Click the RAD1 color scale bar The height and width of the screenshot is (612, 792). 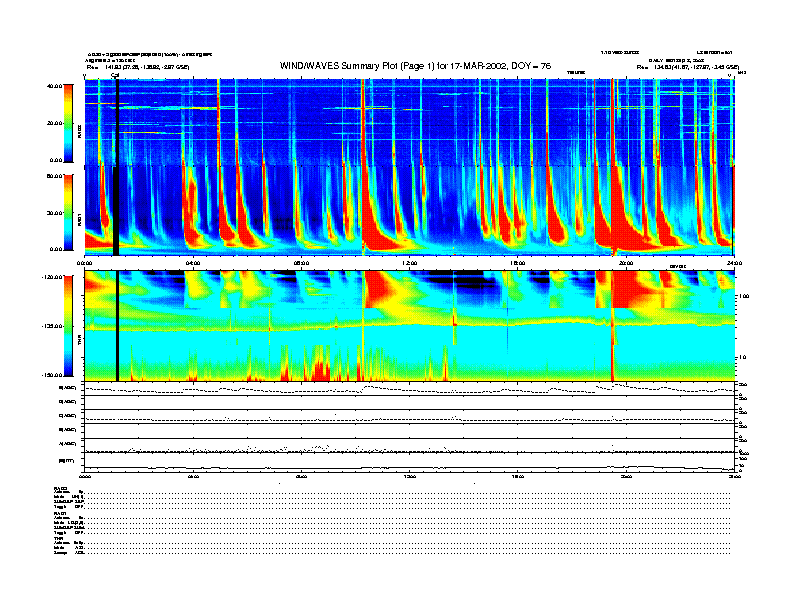[68, 212]
